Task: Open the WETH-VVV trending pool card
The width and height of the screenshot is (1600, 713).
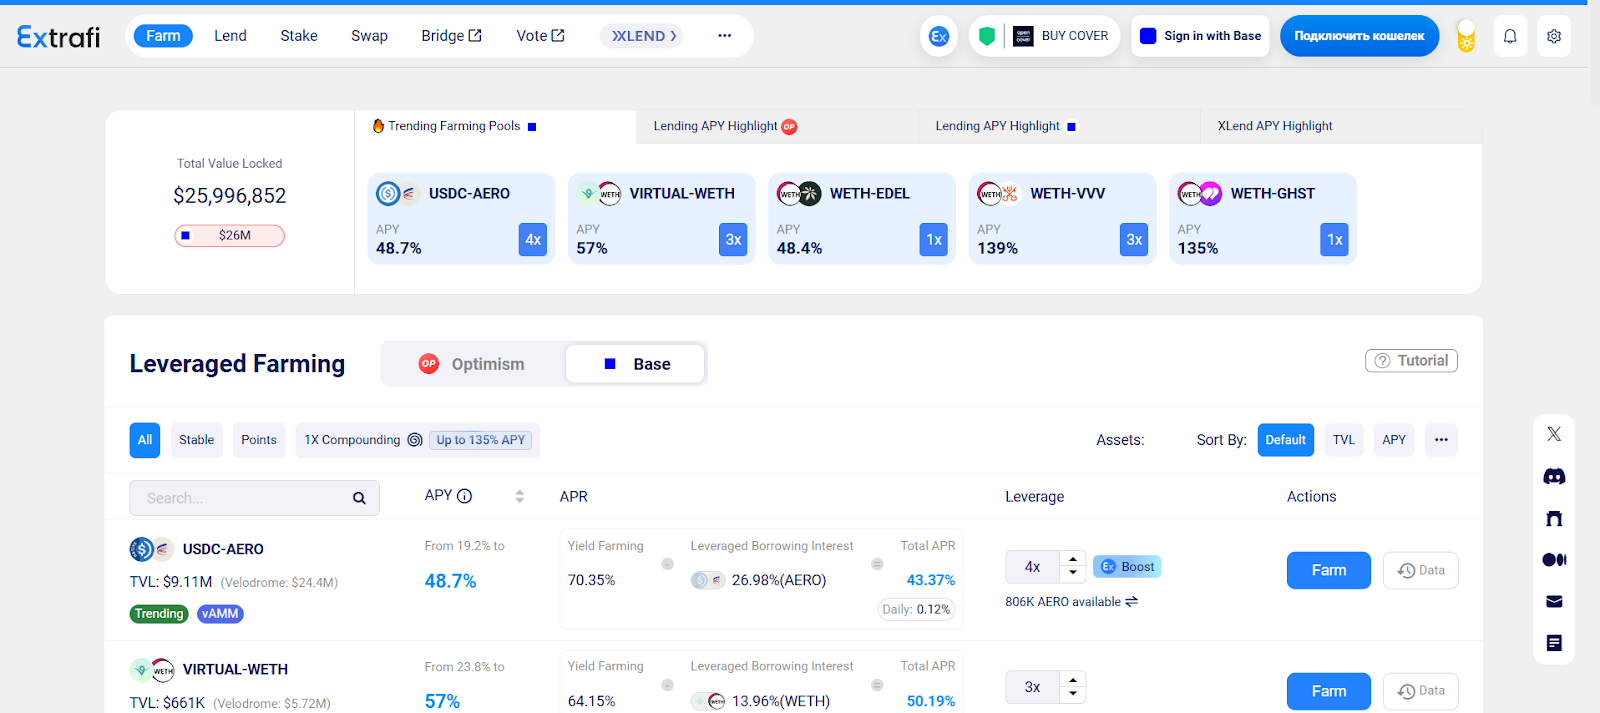Action: (x=1062, y=219)
